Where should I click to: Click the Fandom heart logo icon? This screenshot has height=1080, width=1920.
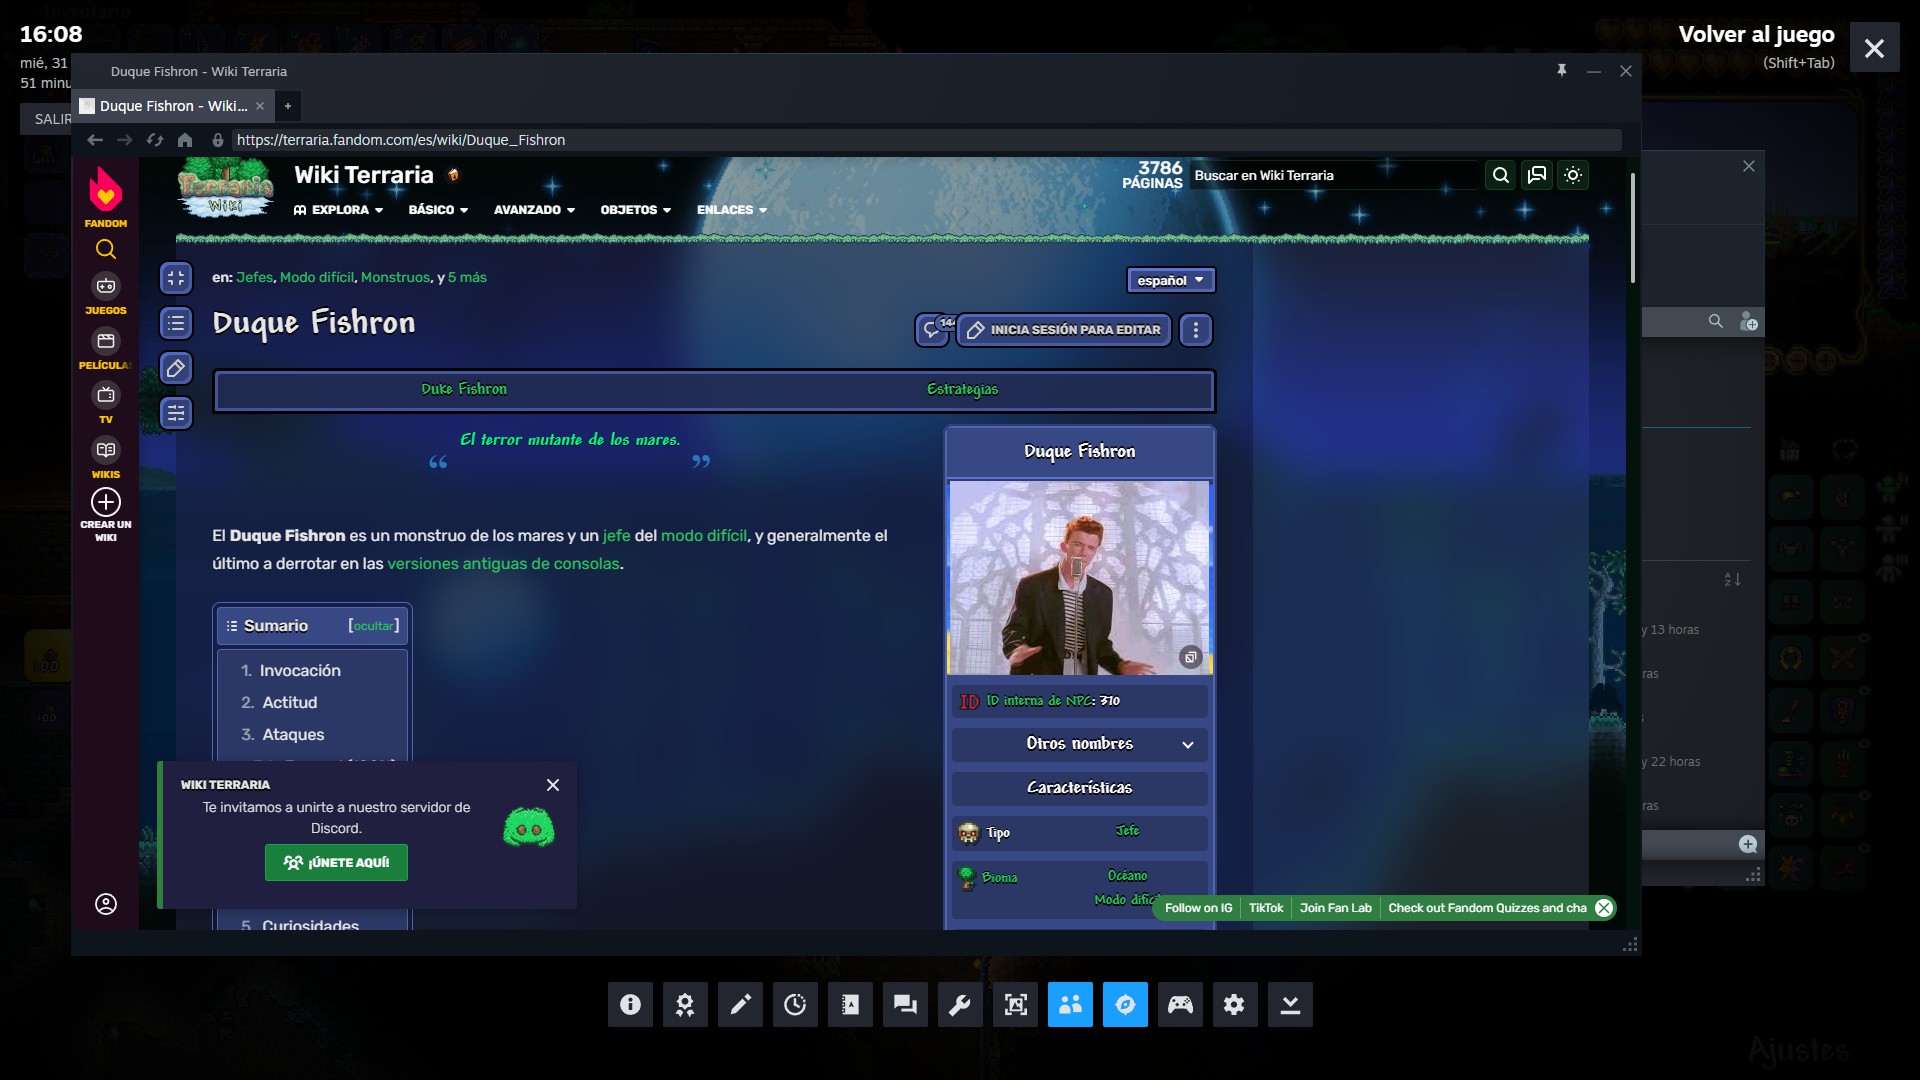[105, 190]
